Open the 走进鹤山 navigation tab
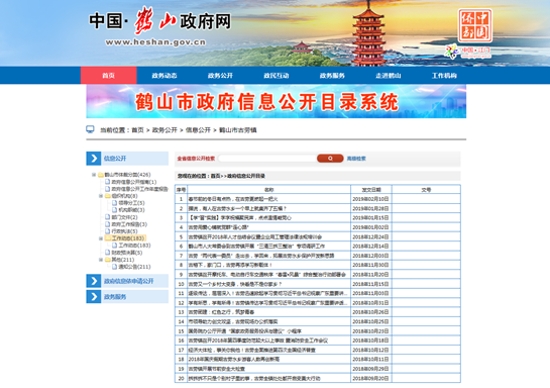Screen dimensions: 550x388 pyautogui.click(x=388, y=75)
